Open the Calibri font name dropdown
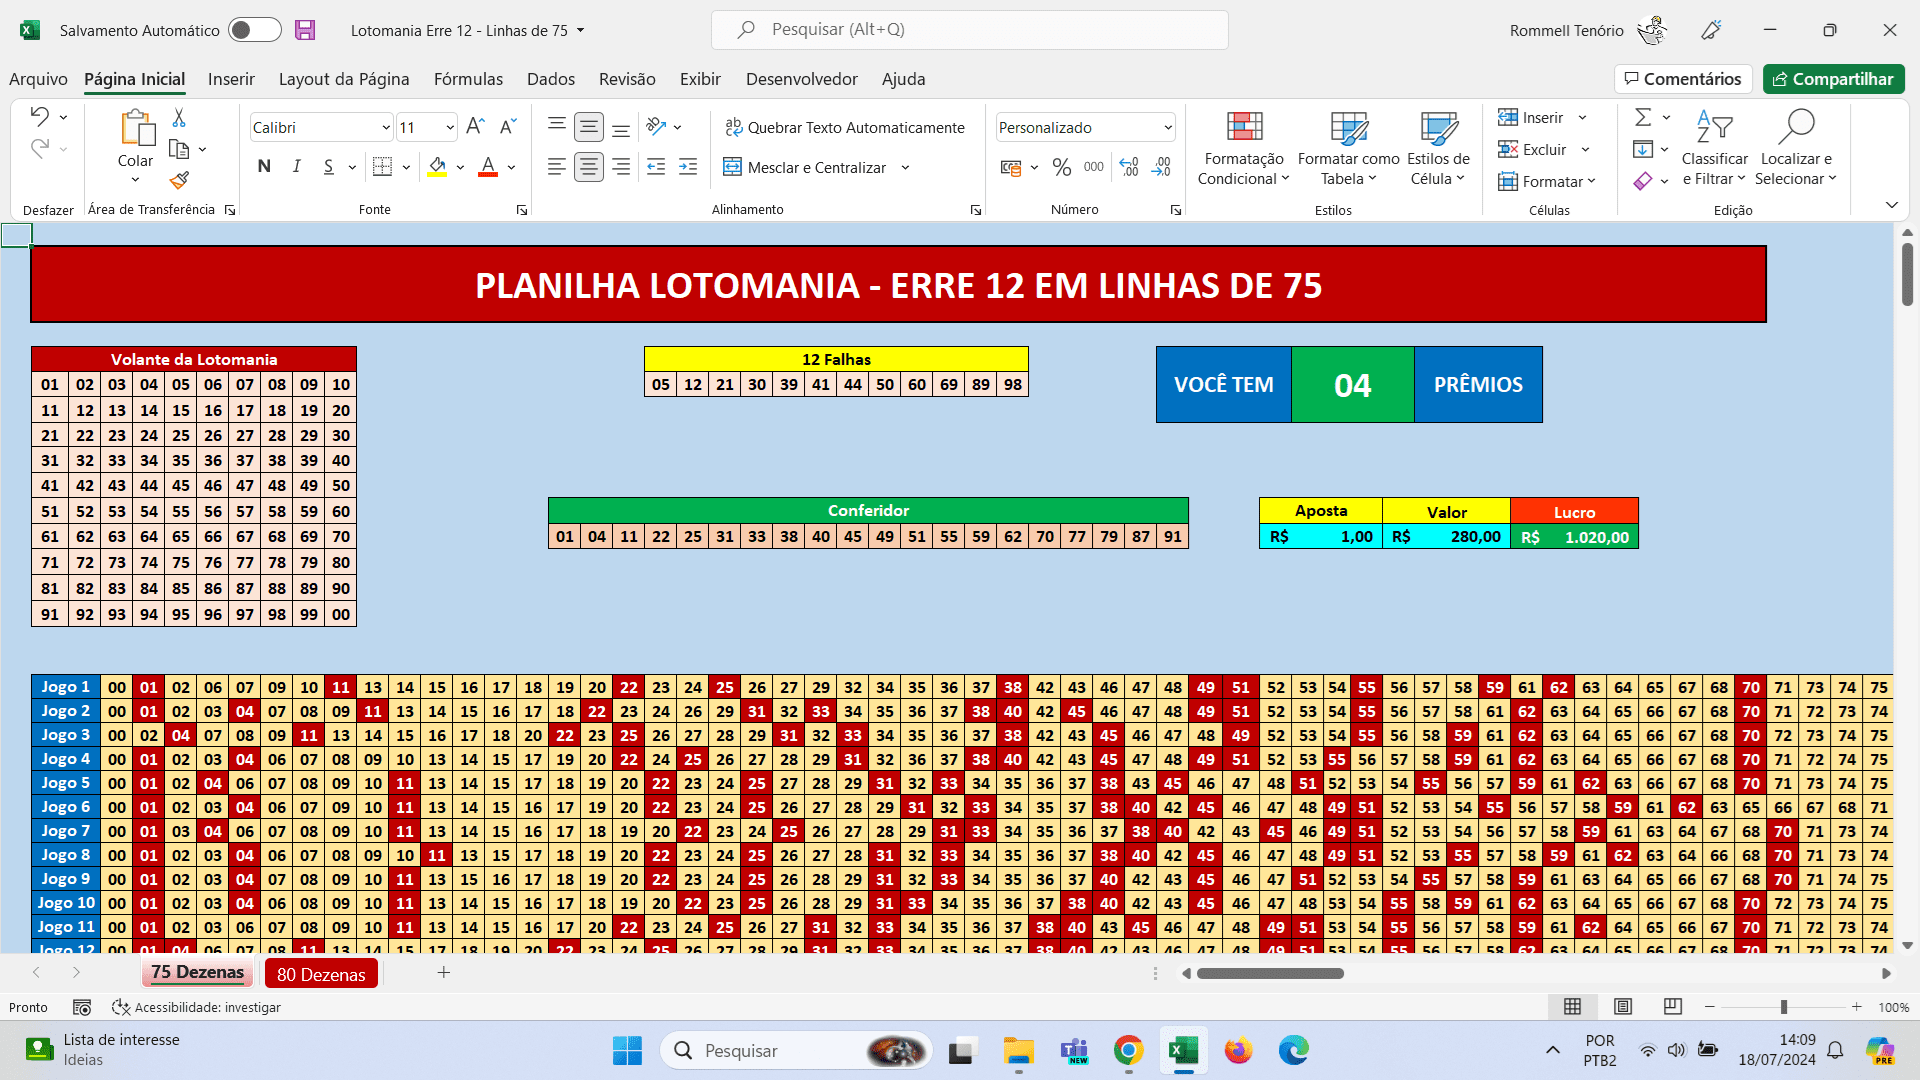Image resolution: width=1920 pixels, height=1080 pixels. click(386, 127)
